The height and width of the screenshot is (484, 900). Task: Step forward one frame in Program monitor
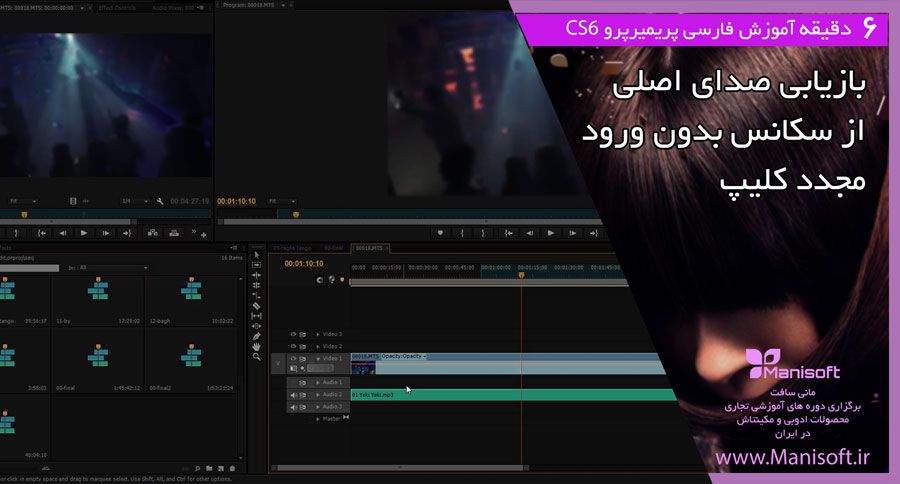tap(572, 233)
